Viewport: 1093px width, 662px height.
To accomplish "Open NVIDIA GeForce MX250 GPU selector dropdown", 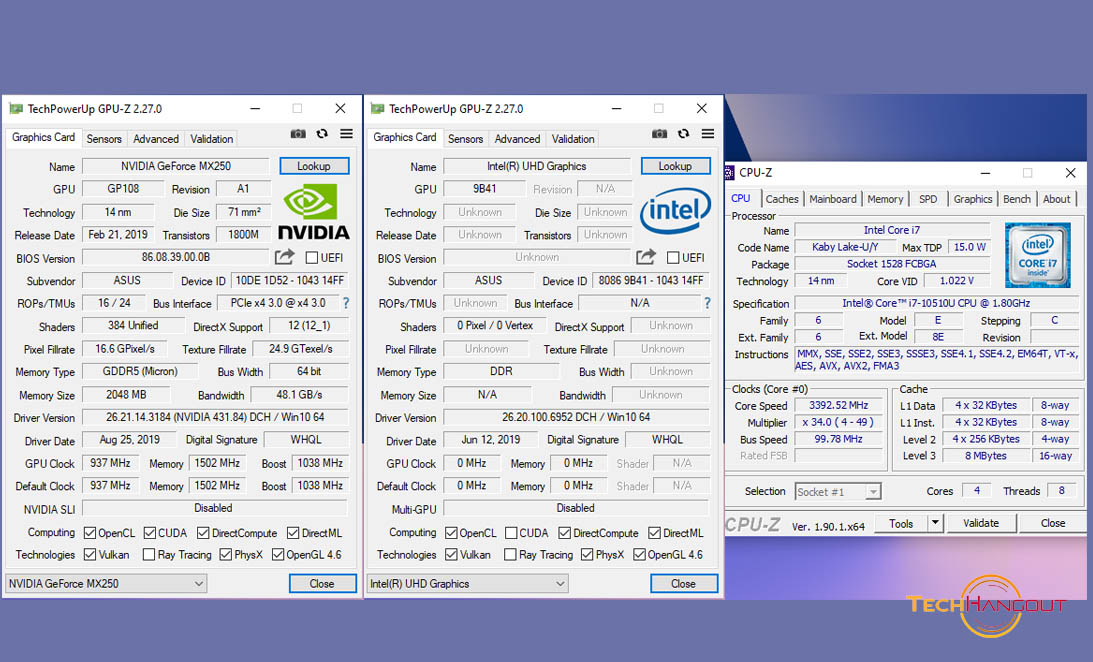I will (x=106, y=583).
